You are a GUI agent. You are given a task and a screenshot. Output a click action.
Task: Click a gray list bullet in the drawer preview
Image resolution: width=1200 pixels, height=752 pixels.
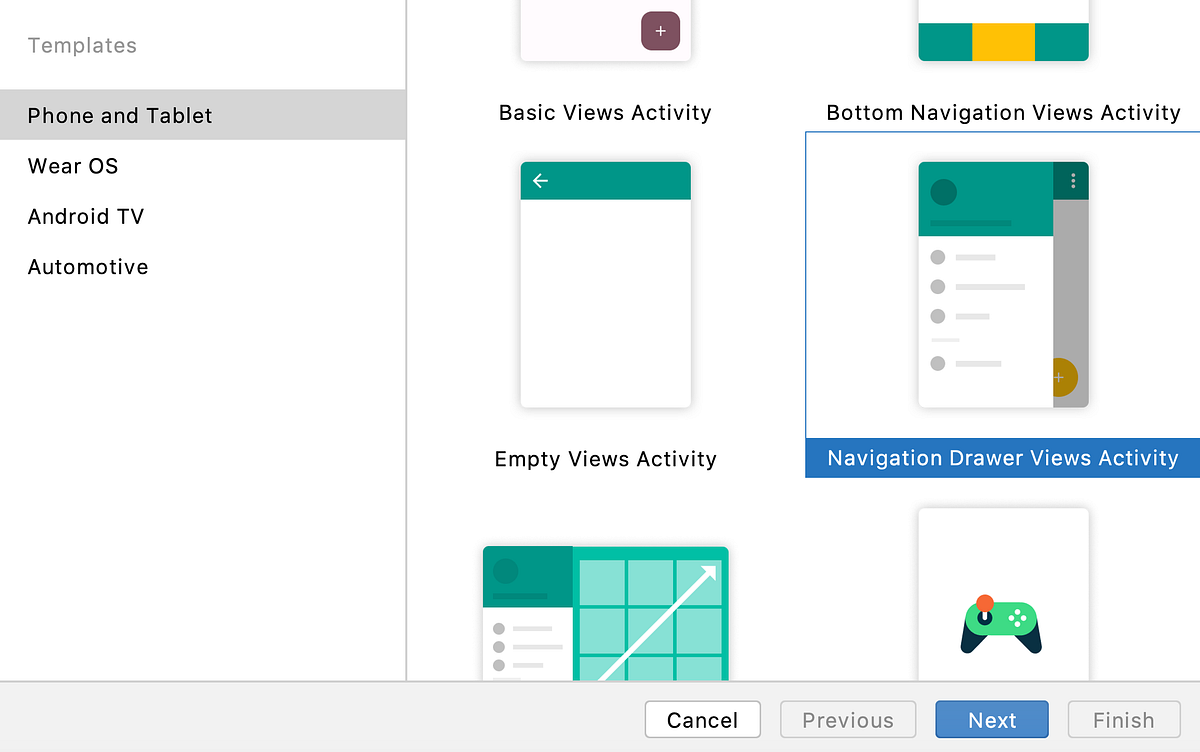[937, 258]
